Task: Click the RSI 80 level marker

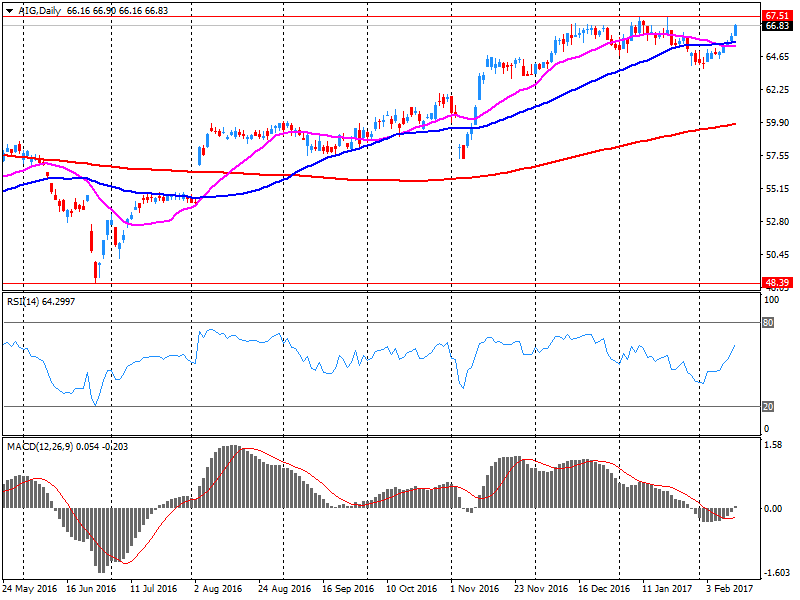Action: point(768,322)
